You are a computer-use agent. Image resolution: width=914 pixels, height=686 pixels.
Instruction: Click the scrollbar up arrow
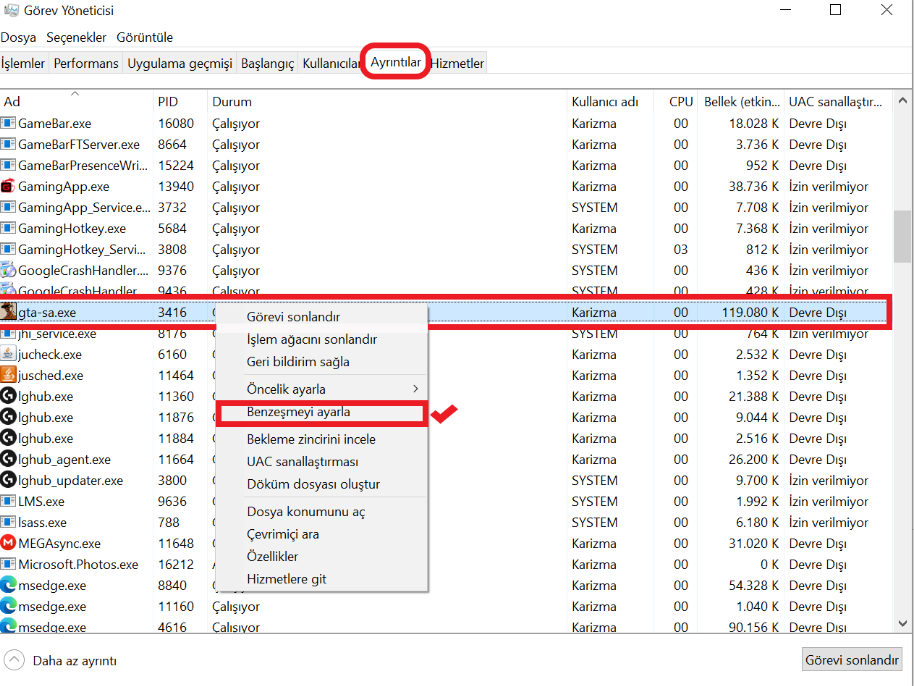coord(903,101)
